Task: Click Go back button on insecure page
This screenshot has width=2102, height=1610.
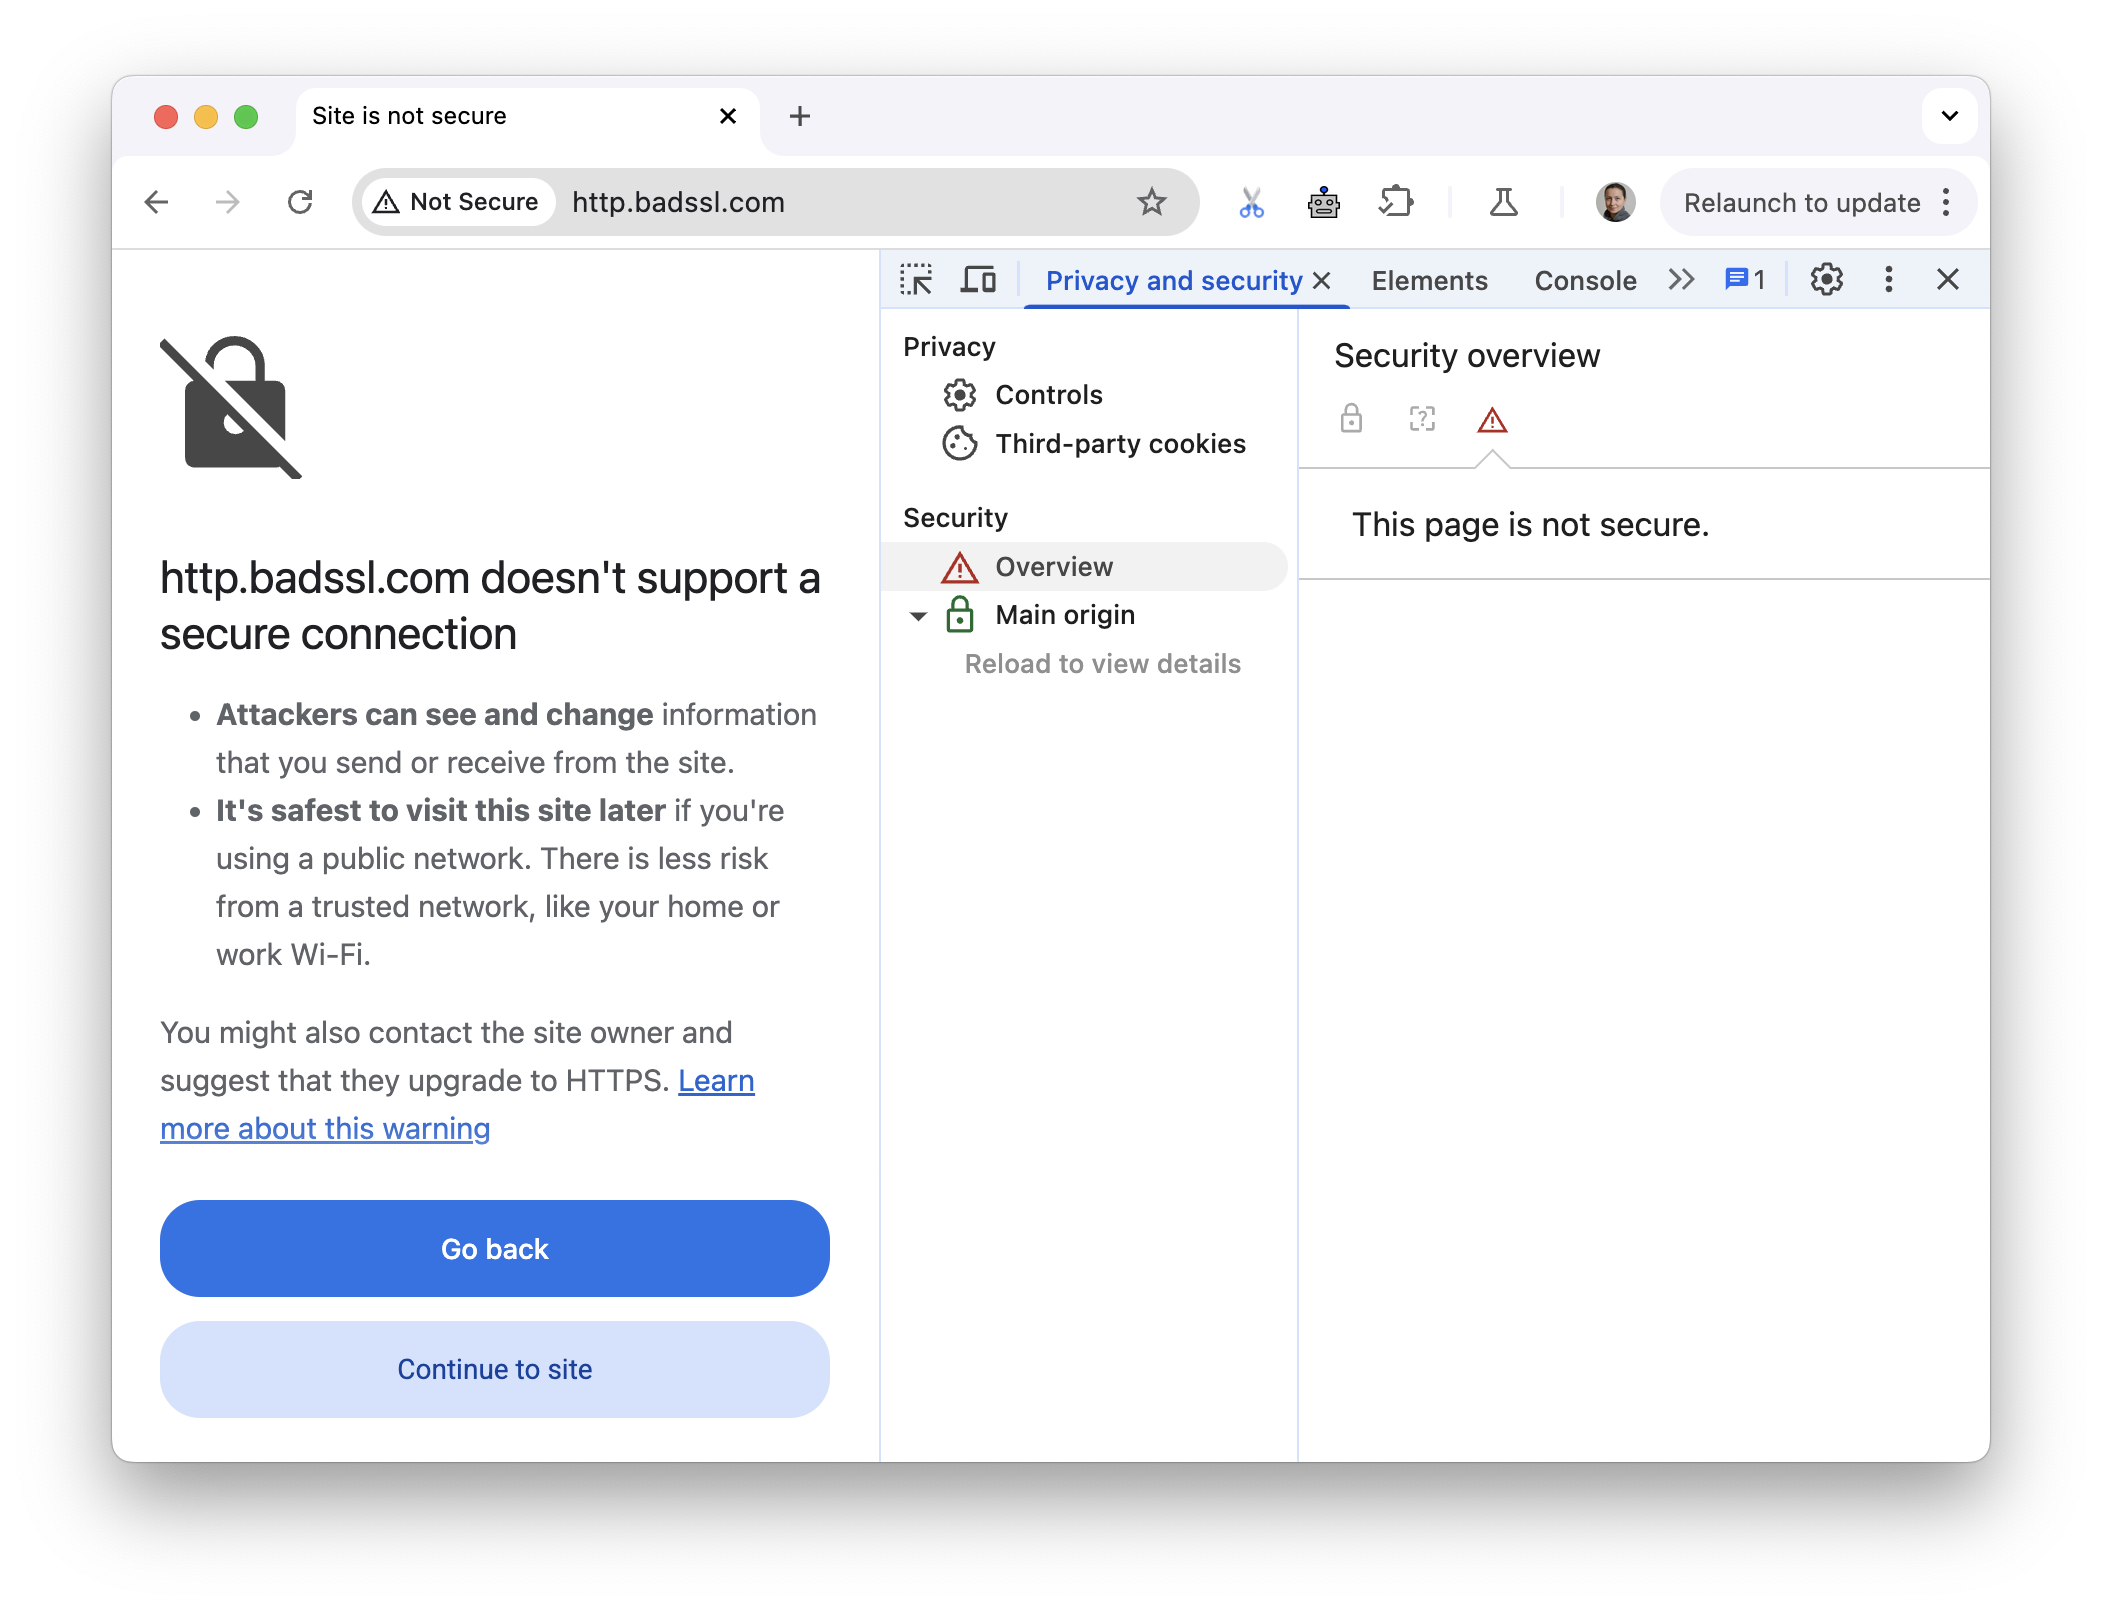Action: [495, 1248]
